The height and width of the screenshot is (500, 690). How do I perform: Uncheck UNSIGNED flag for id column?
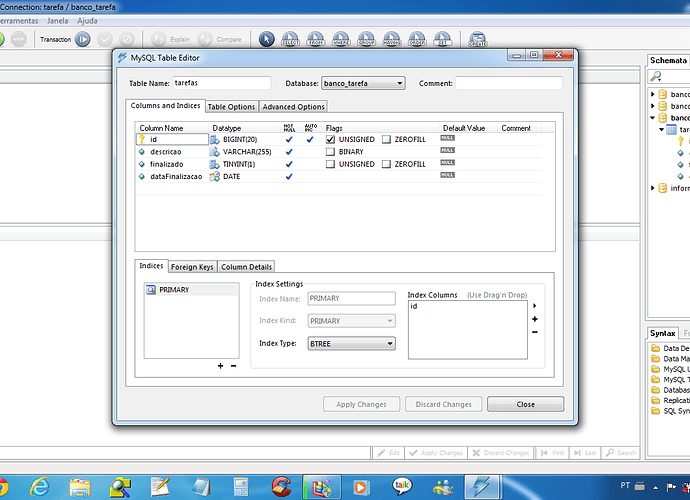330,140
